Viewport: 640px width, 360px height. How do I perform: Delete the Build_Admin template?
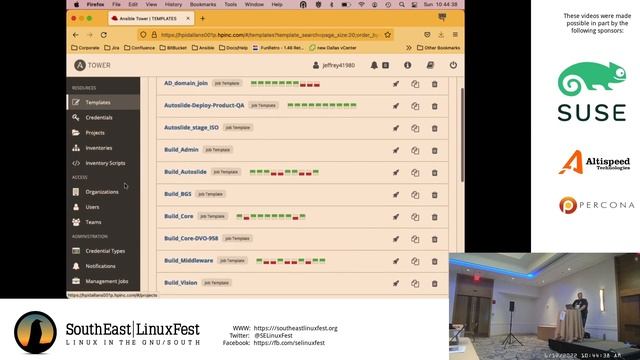coord(435,151)
